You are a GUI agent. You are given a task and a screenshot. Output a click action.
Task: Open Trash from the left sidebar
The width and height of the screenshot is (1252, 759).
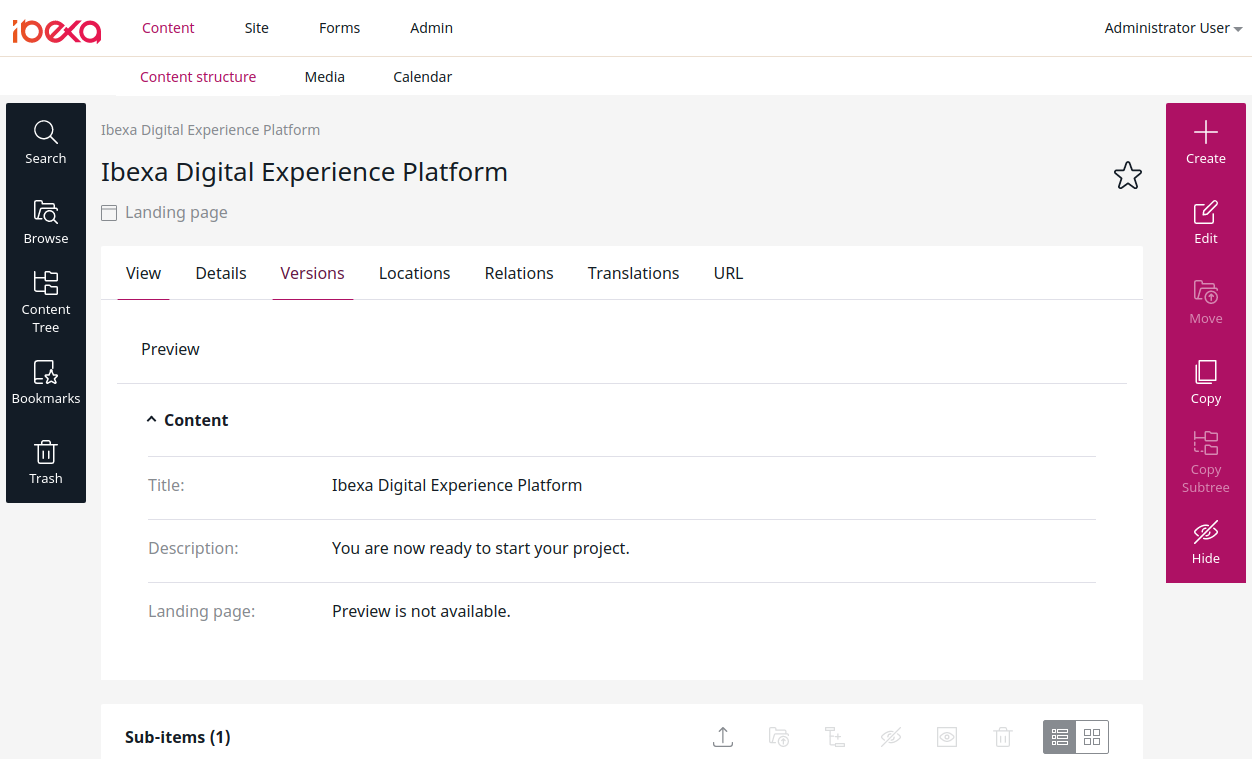click(45, 461)
